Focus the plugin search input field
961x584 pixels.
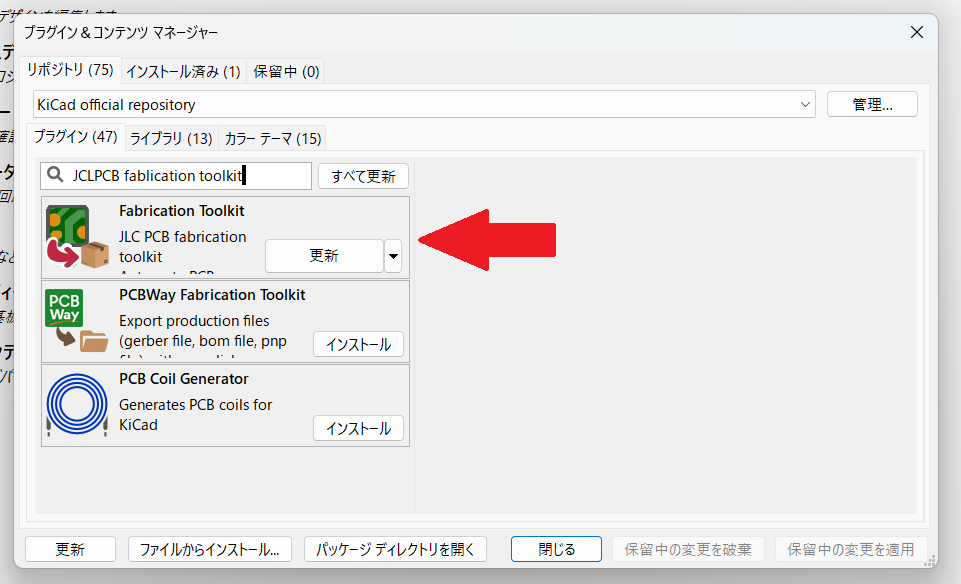pos(176,176)
